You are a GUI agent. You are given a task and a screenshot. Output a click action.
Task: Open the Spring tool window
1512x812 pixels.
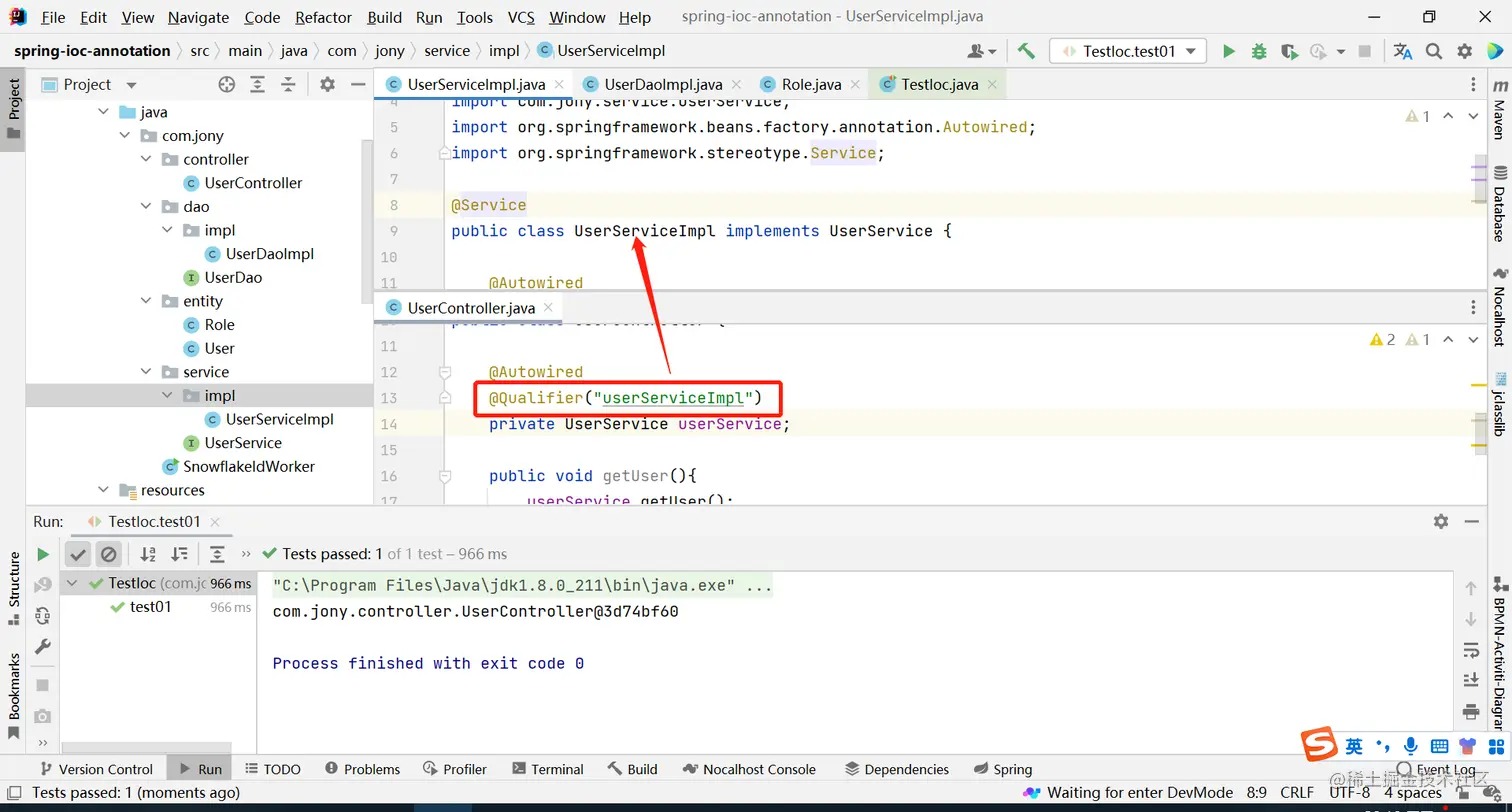pos(1003,769)
